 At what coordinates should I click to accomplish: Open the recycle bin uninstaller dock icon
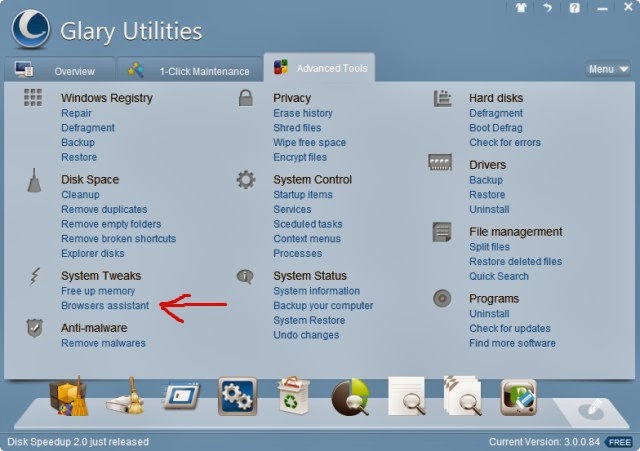[x=293, y=395]
